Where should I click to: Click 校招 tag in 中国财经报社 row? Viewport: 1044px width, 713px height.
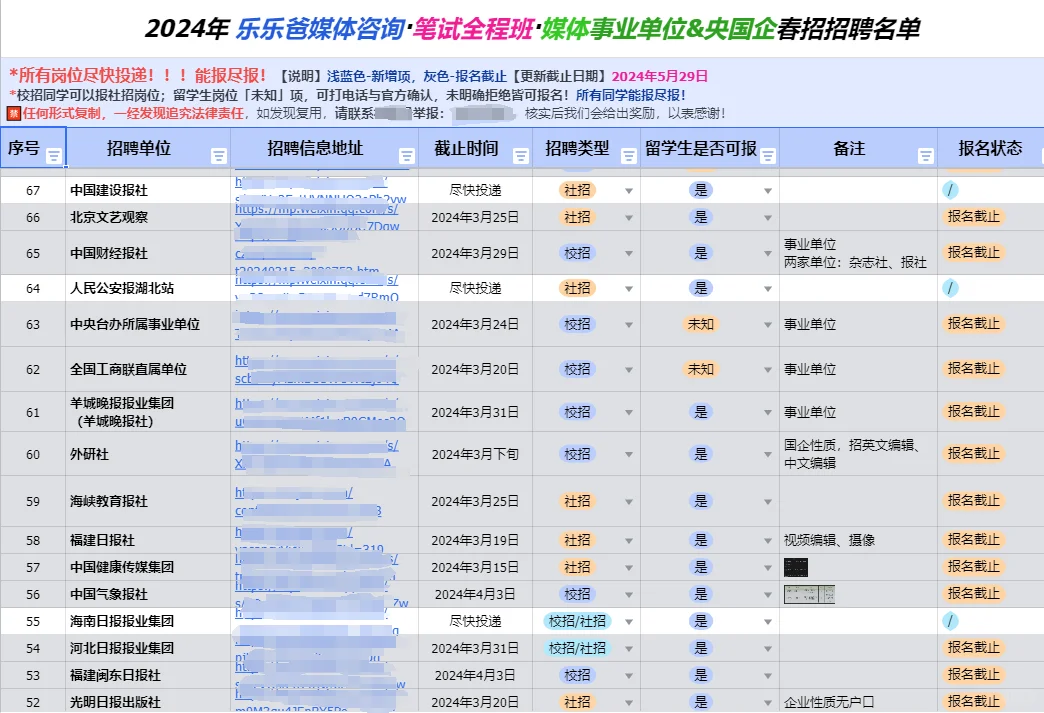(577, 253)
